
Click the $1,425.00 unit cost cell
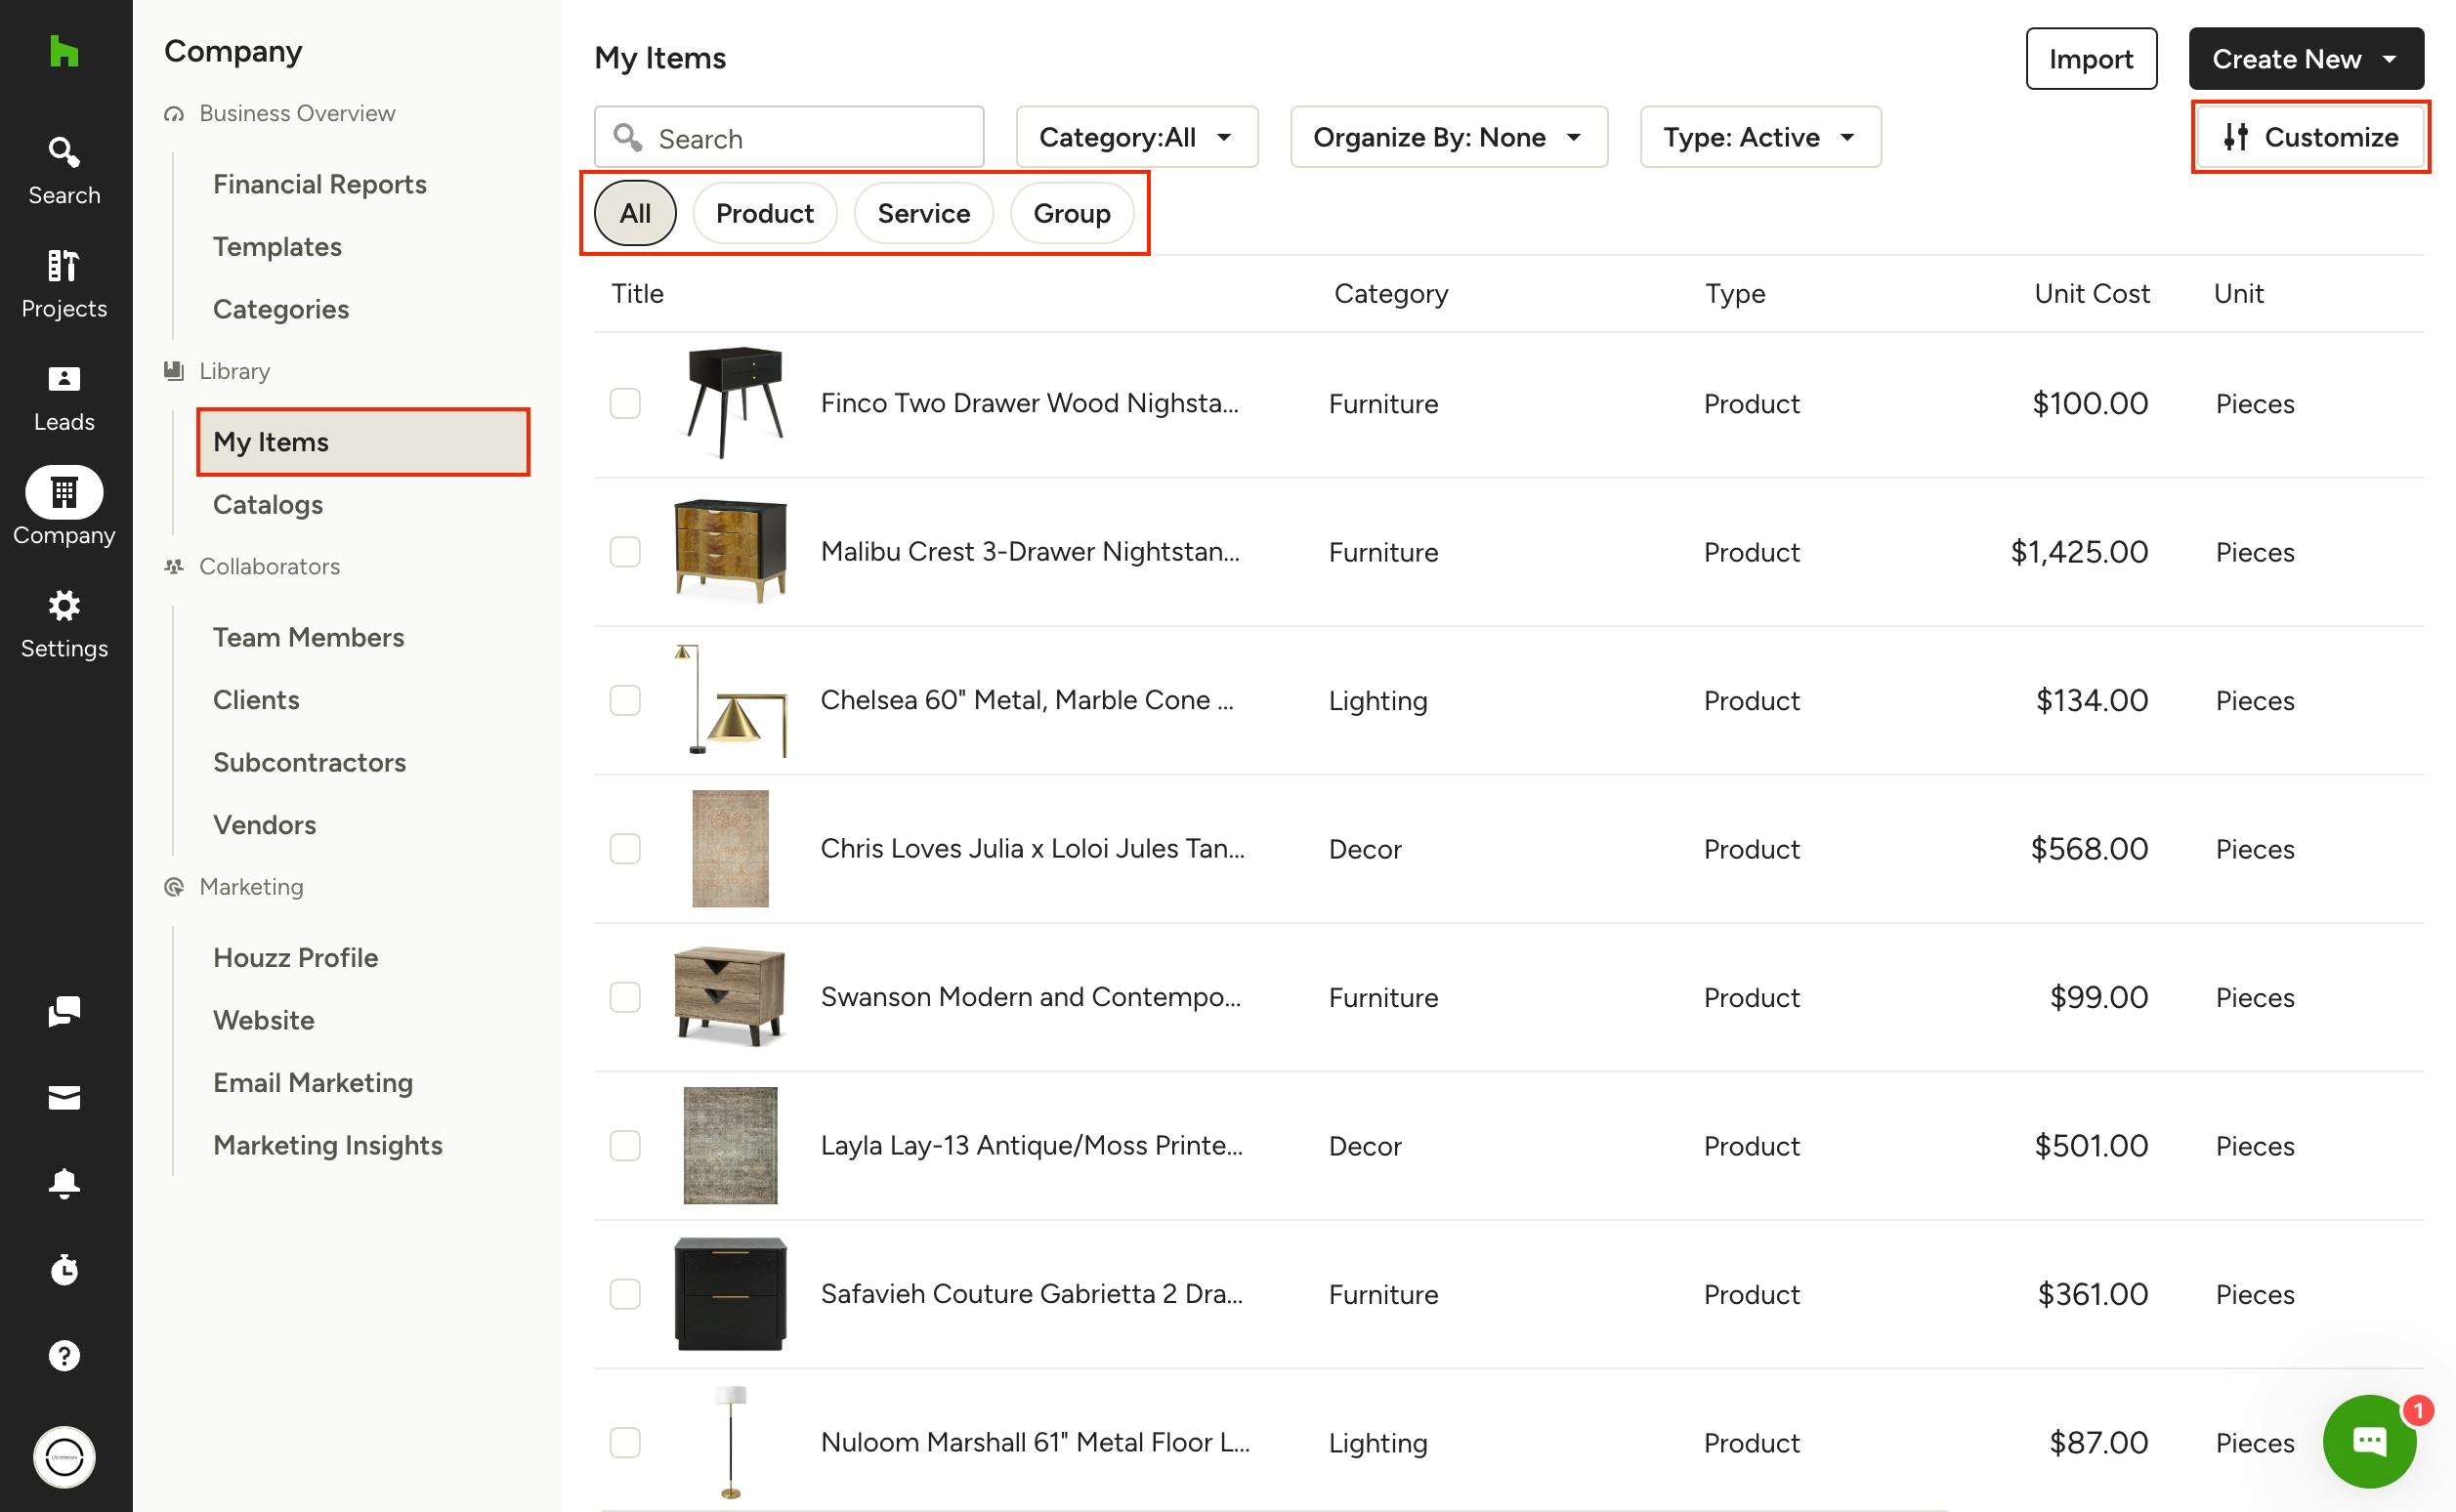[x=2079, y=552]
